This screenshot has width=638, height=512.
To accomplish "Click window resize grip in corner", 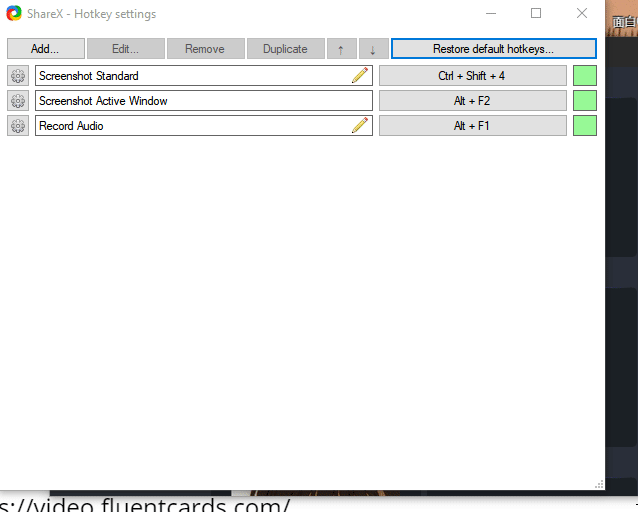I will coord(599,484).
